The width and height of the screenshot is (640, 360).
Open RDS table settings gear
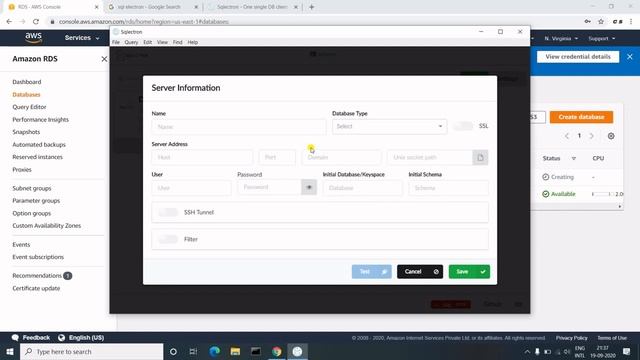tap(611, 136)
